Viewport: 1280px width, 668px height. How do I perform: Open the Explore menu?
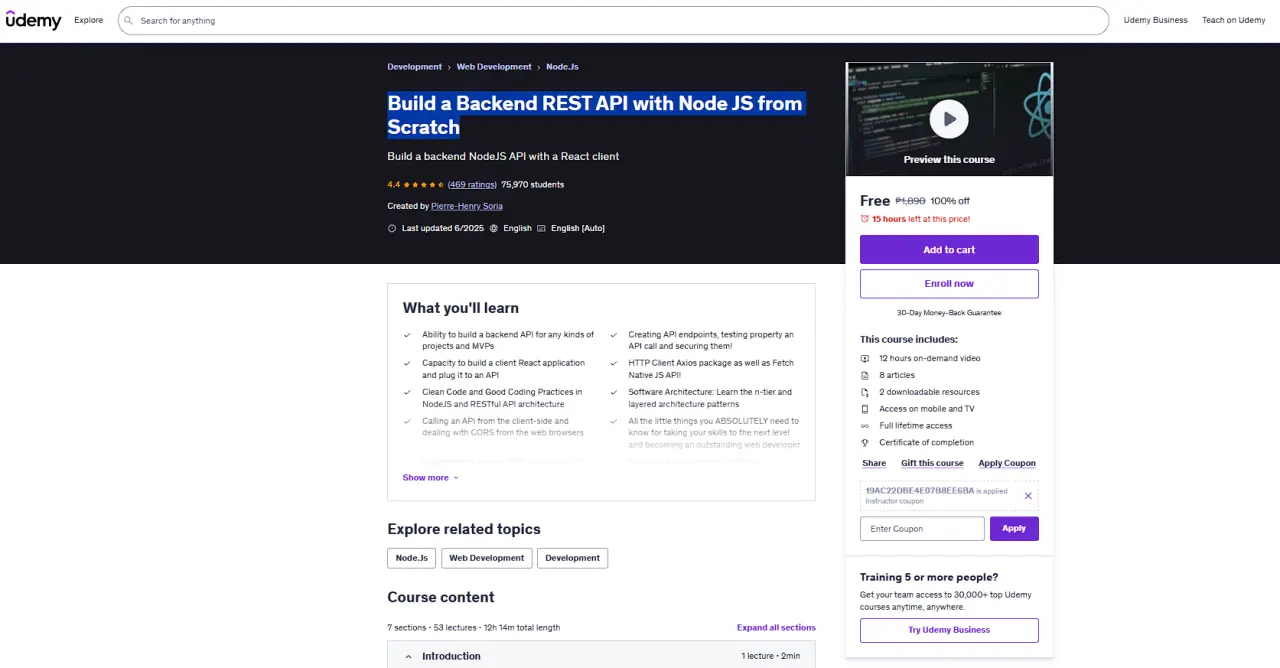(x=88, y=20)
